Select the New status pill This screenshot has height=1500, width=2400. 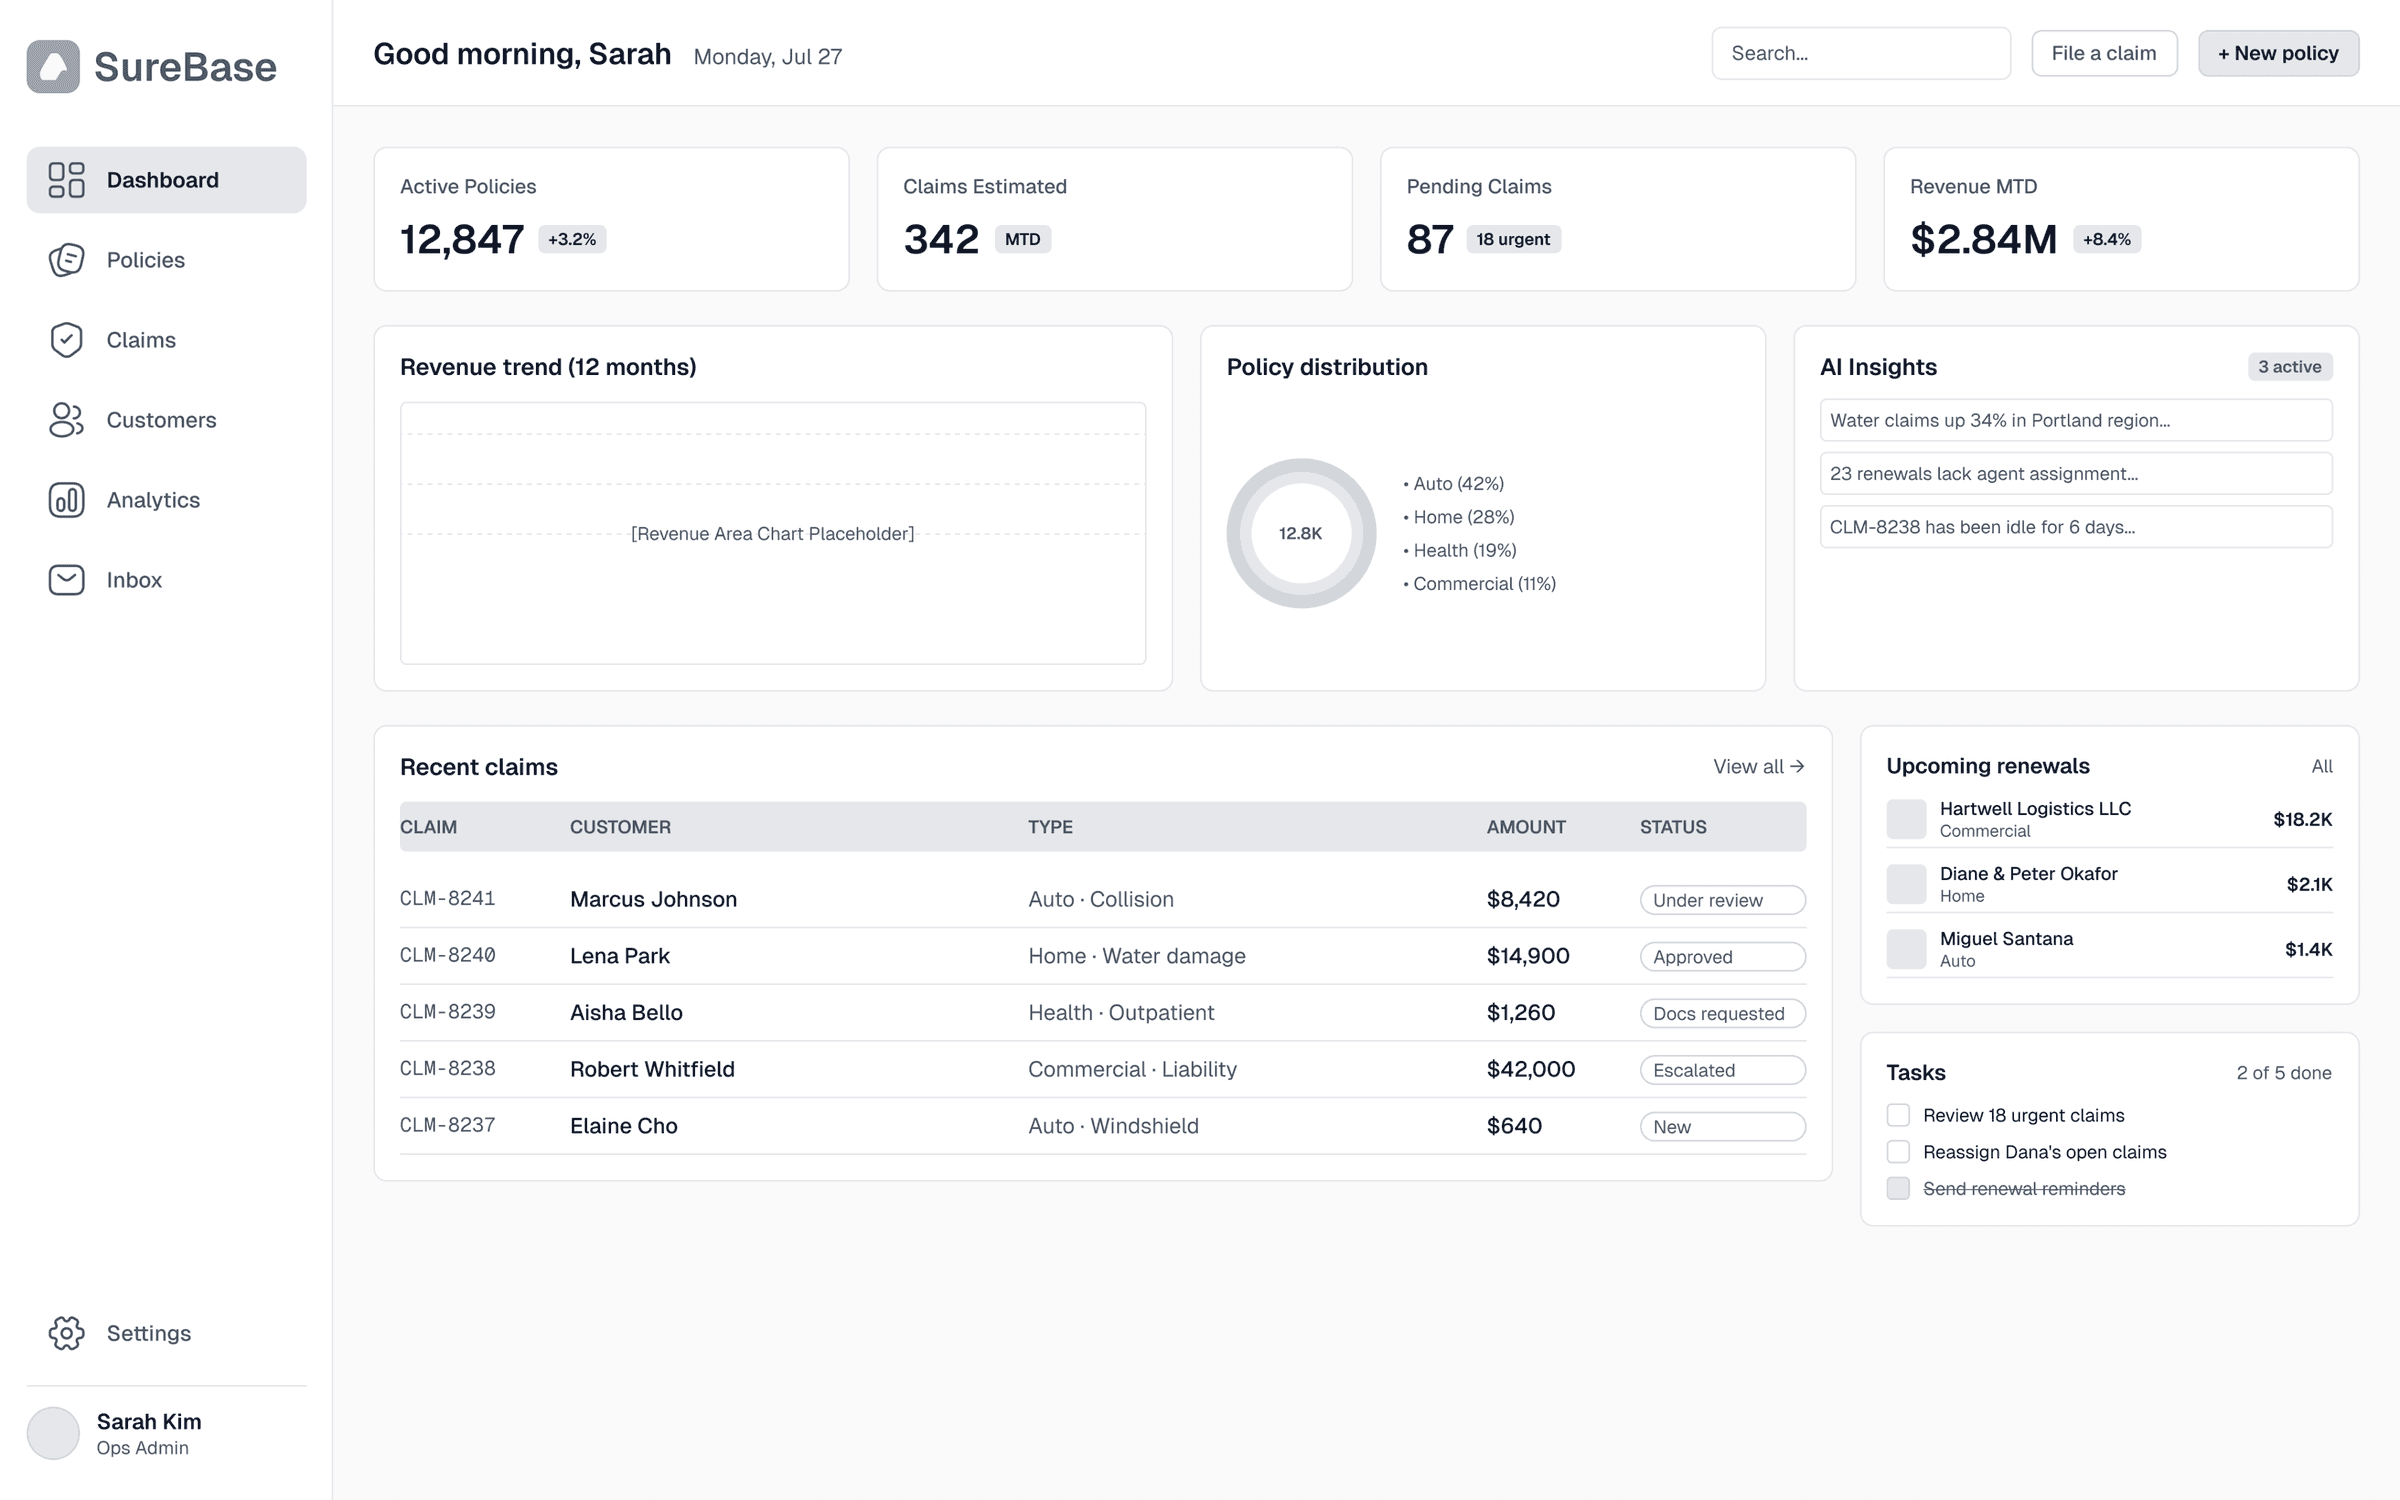point(1722,1127)
